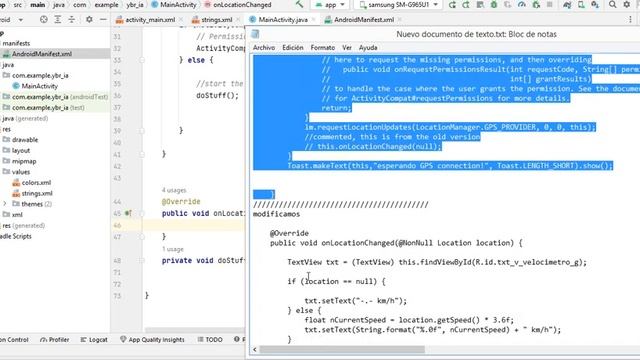This screenshot has width=640, height=360.
Task: Open the TODO tool window
Action: point(210,340)
